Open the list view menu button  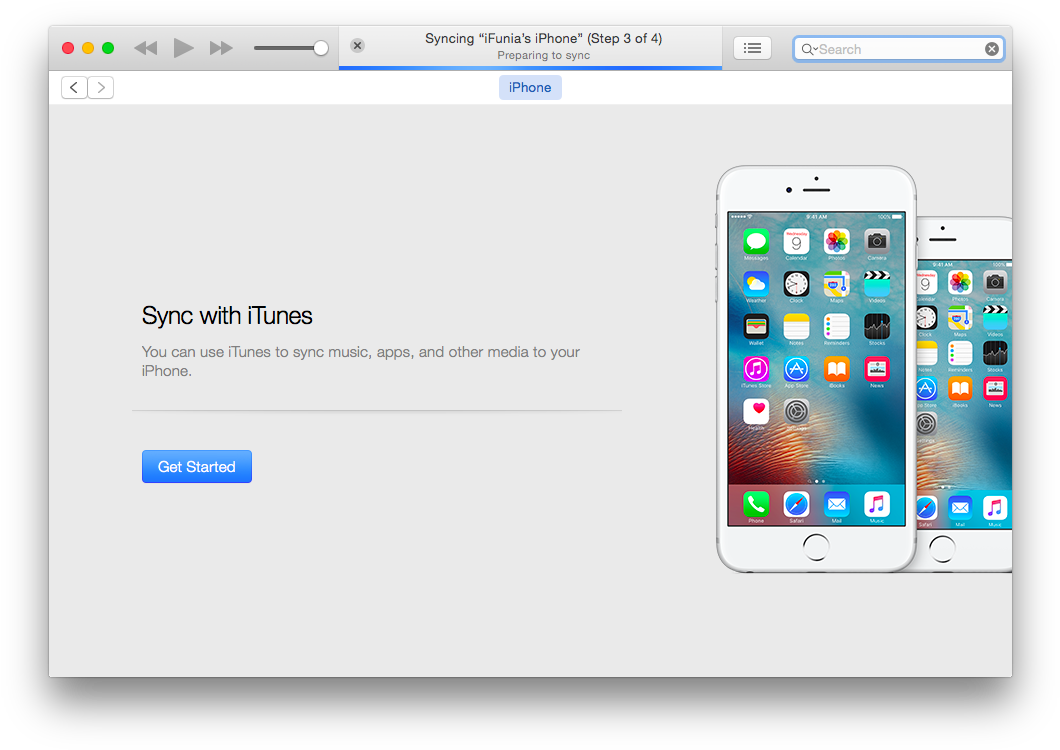point(752,48)
